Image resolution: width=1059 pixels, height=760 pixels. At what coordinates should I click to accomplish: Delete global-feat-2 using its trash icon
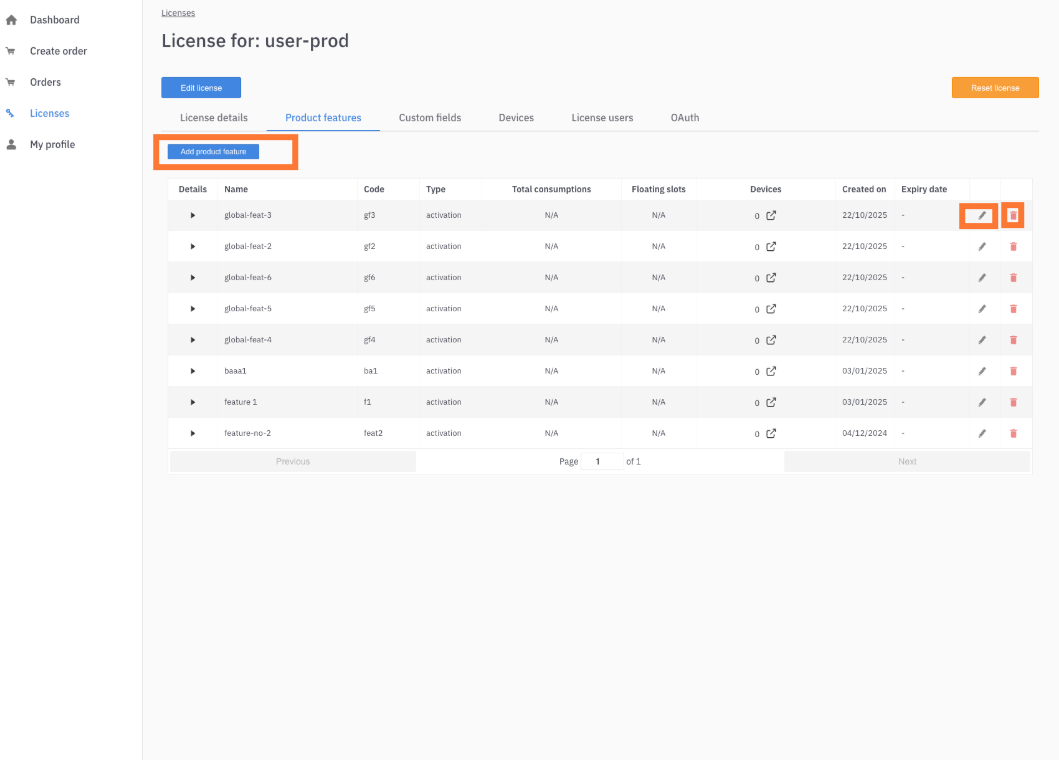(x=1013, y=247)
